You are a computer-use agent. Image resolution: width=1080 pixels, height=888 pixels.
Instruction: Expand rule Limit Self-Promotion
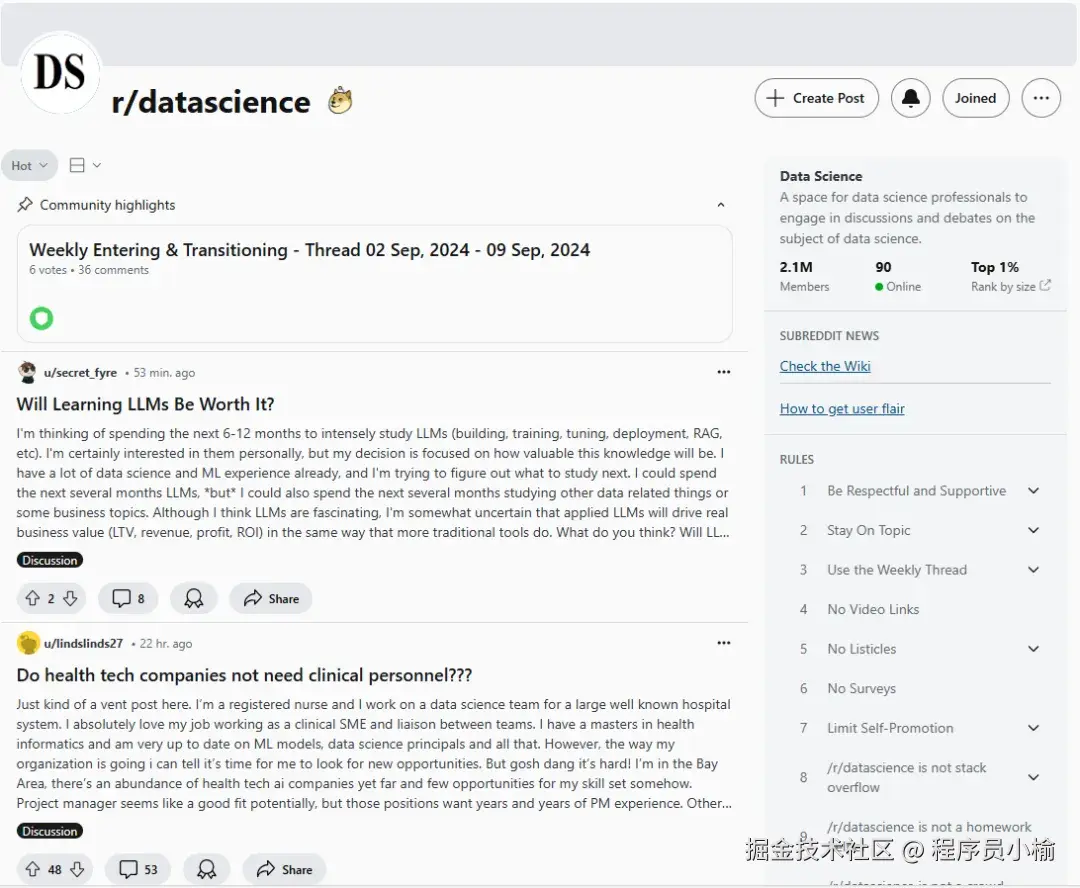point(1033,728)
